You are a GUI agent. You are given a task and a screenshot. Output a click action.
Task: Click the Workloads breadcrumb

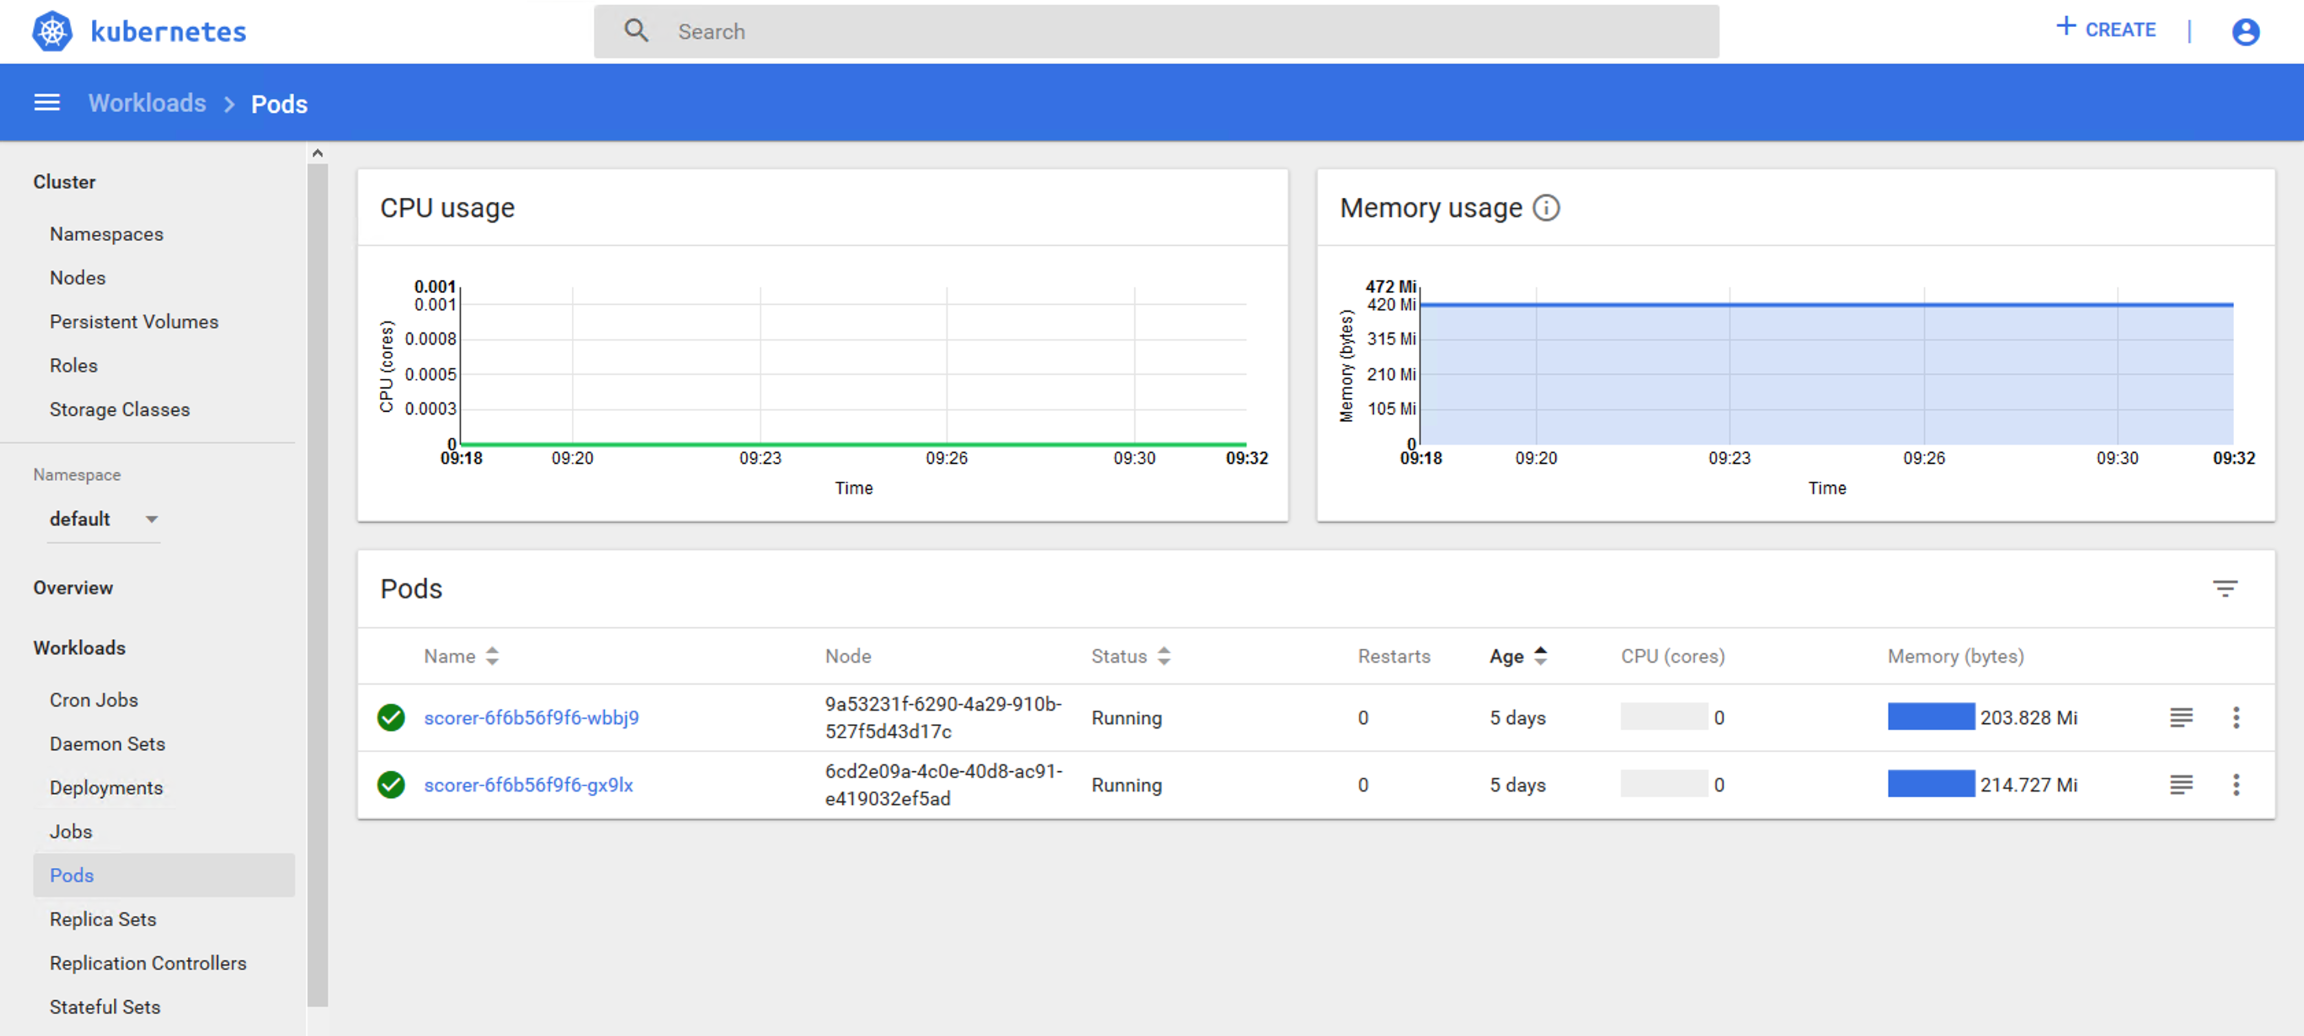pos(147,104)
